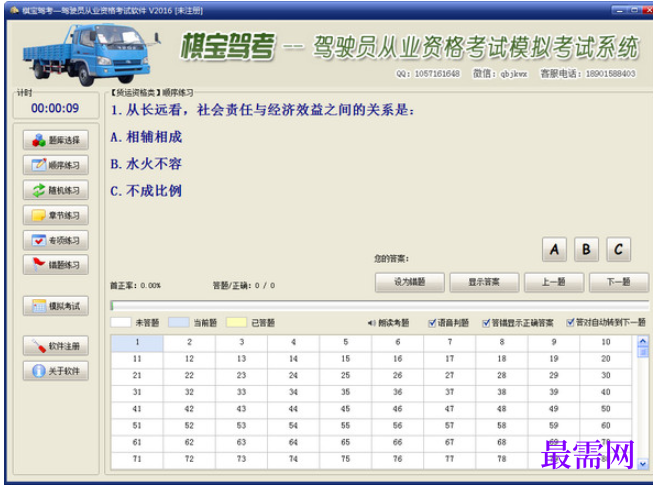Image resolution: width=653 pixels, height=486 pixels.
Task: Reveal solution with 显示答案 button
Action: (484, 282)
